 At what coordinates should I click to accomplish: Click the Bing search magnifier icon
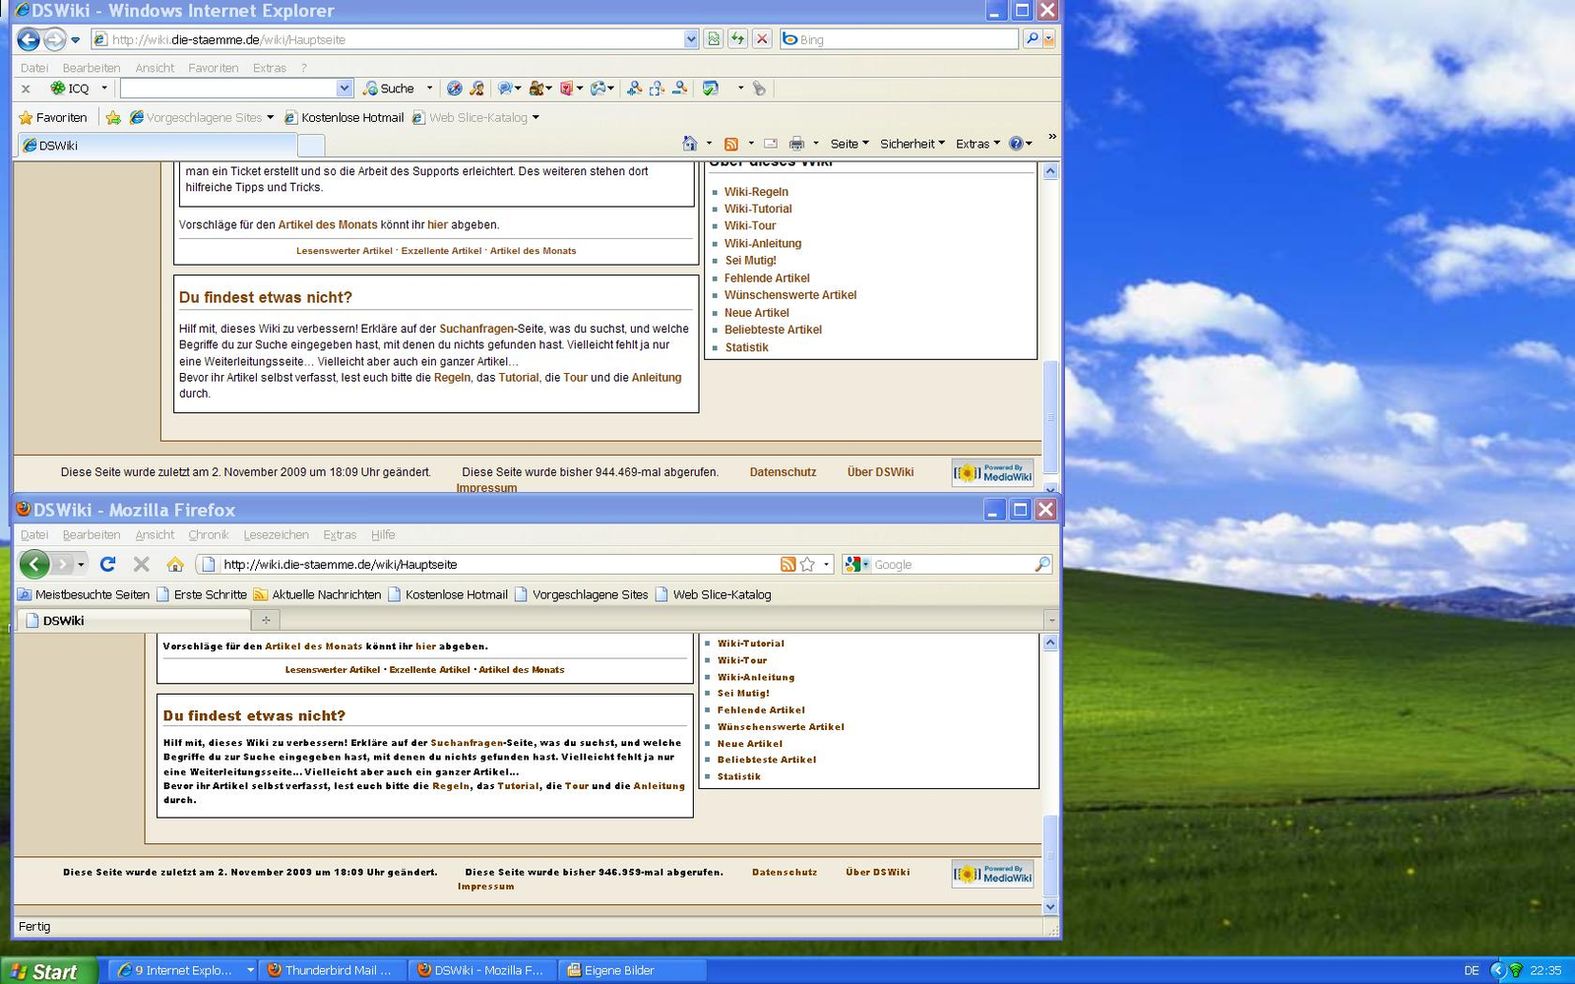click(x=1031, y=39)
